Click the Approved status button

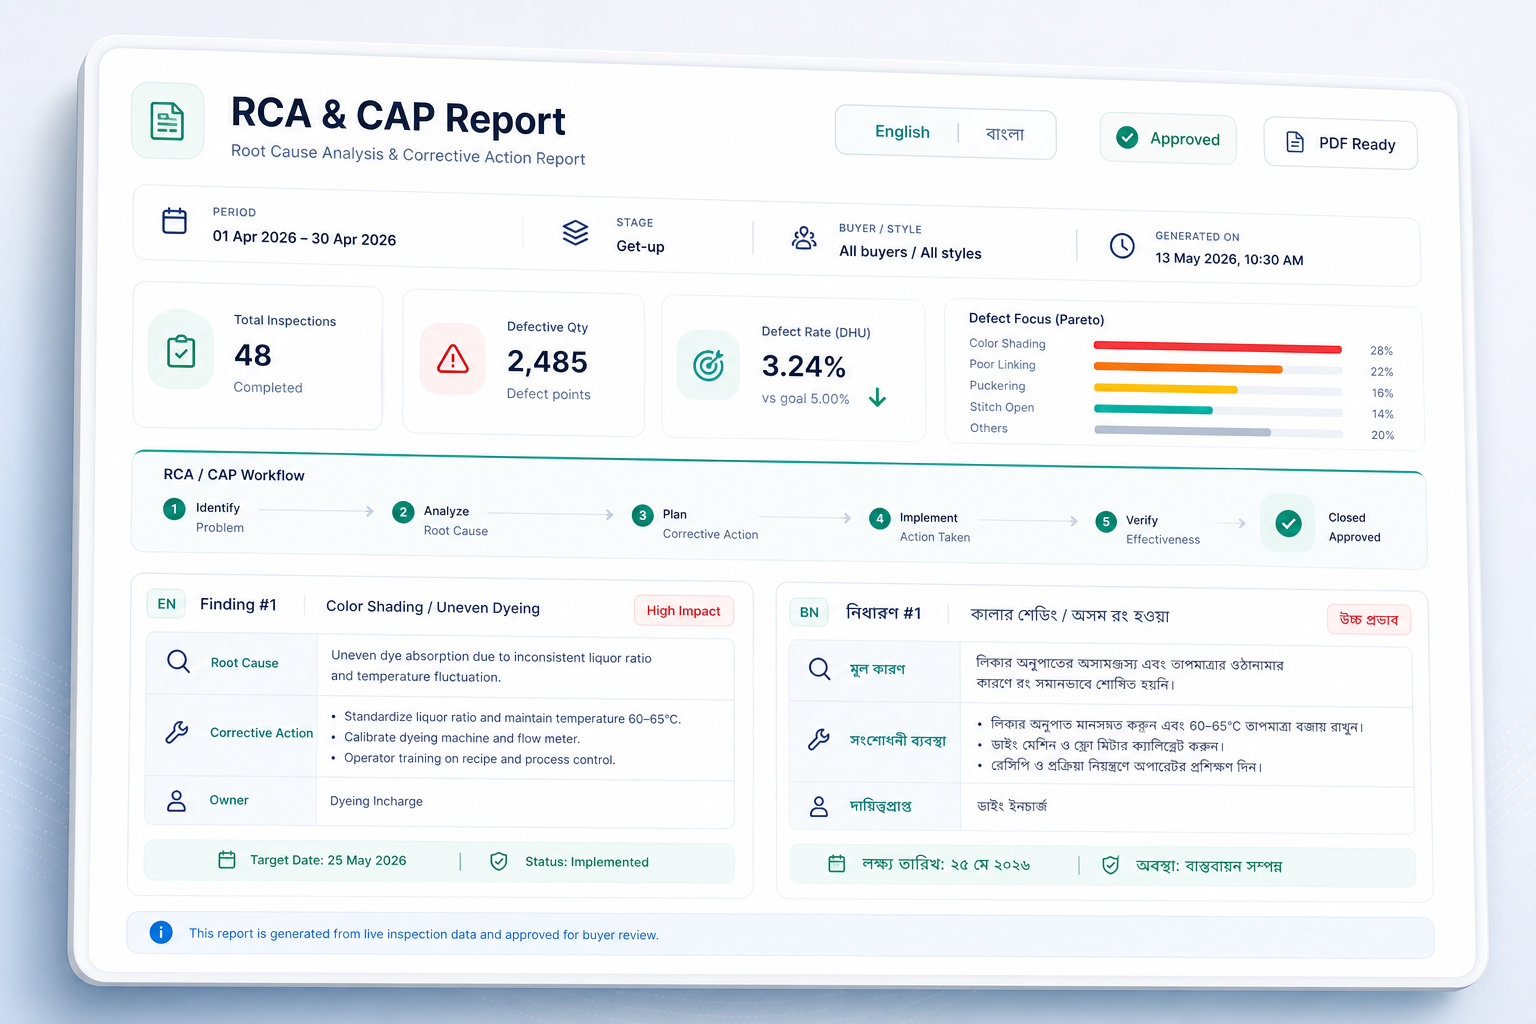[x=1167, y=138]
